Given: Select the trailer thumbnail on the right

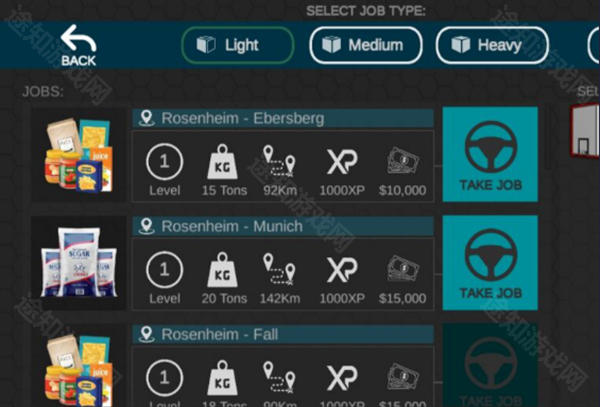Looking at the screenshot, I should (x=585, y=130).
